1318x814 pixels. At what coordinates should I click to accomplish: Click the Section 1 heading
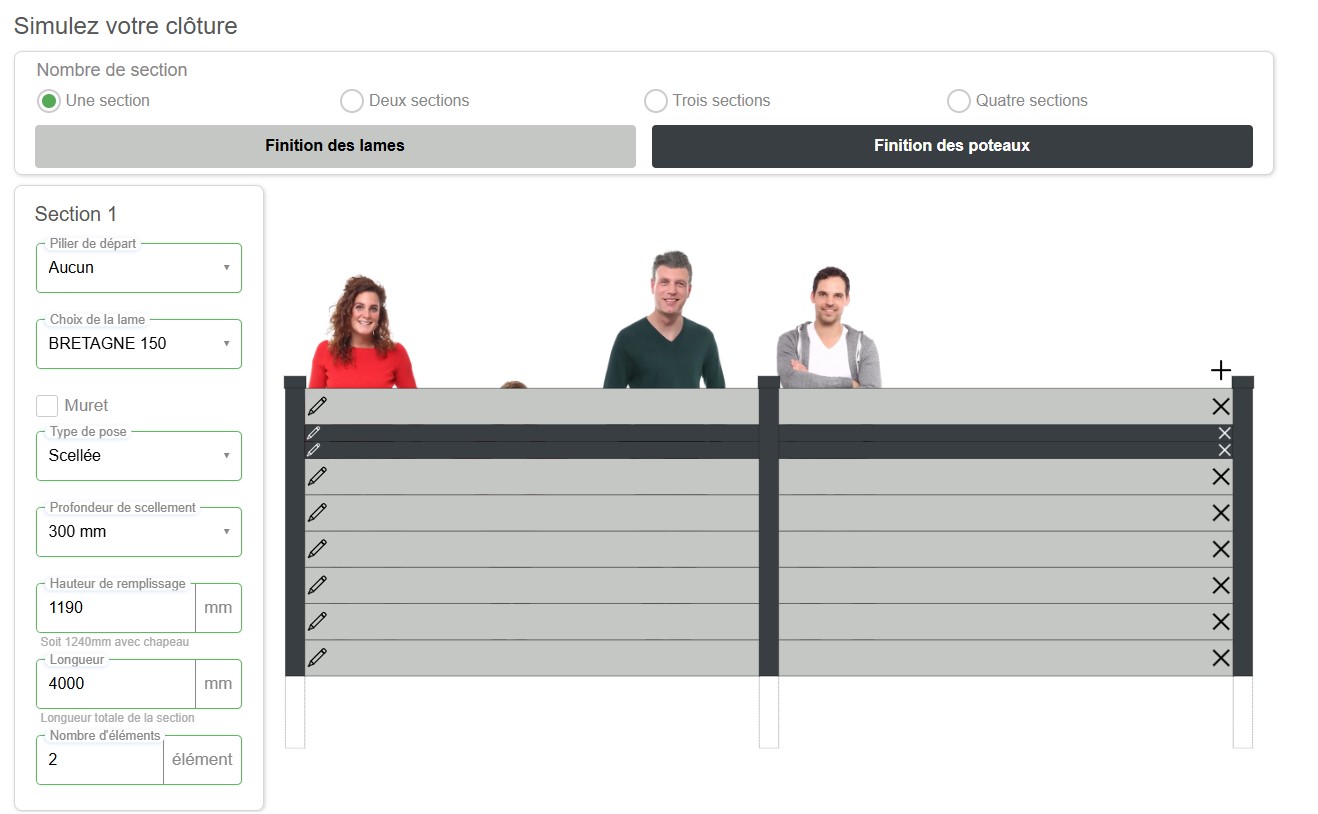click(x=76, y=214)
